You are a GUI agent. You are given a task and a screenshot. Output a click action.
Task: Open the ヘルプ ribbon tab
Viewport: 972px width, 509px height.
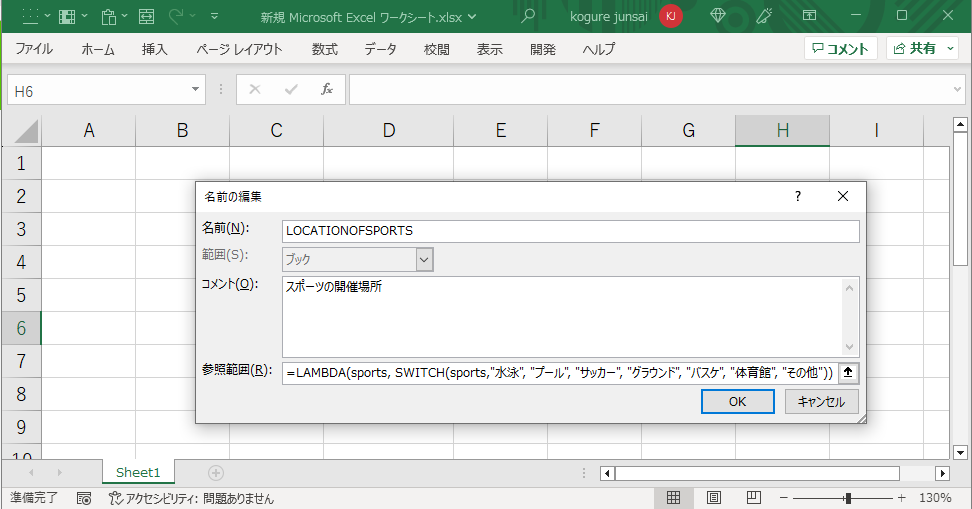[x=599, y=49]
